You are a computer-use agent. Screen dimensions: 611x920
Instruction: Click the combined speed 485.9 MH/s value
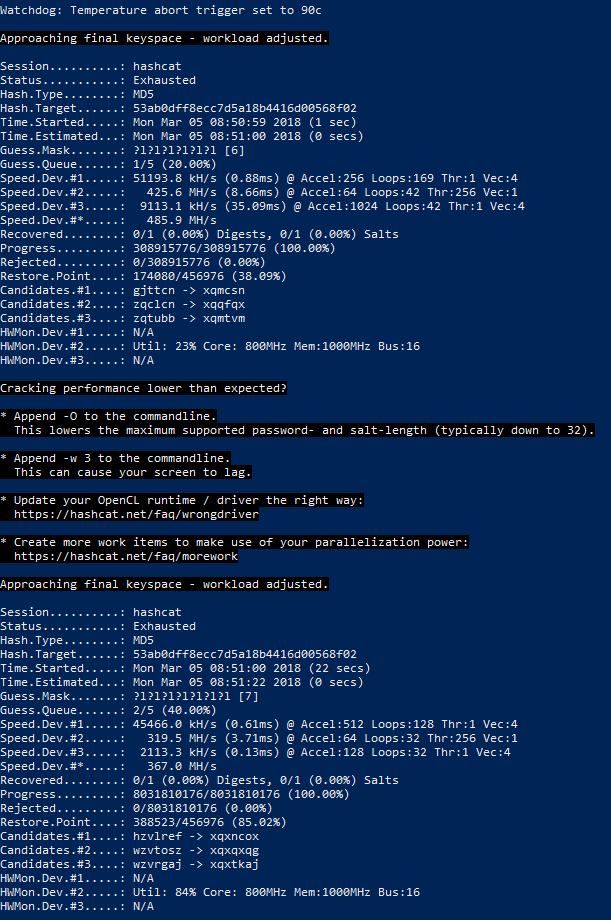[182, 220]
